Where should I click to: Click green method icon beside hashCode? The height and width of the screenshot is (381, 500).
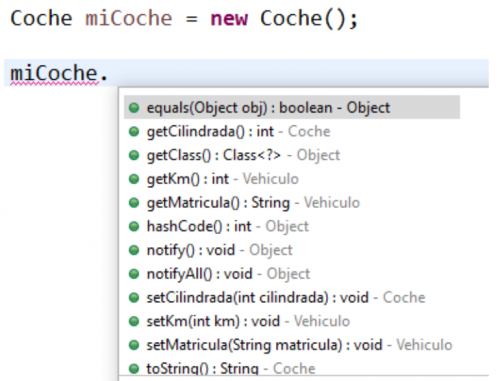click(x=134, y=226)
